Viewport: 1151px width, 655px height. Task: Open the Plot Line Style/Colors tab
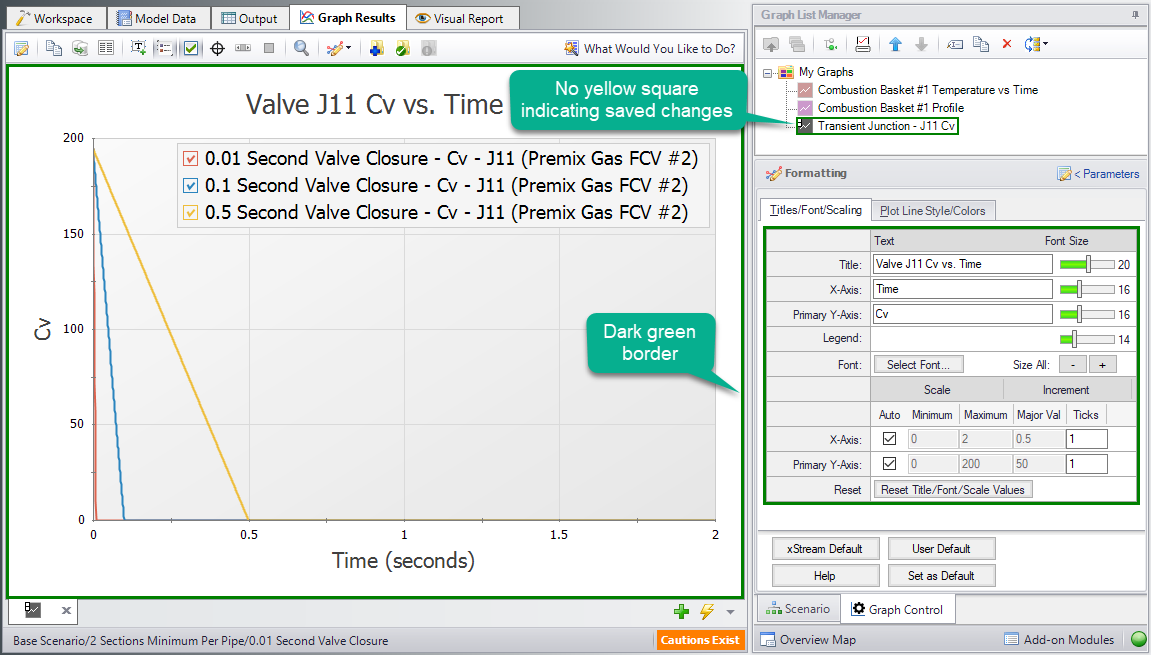point(932,210)
